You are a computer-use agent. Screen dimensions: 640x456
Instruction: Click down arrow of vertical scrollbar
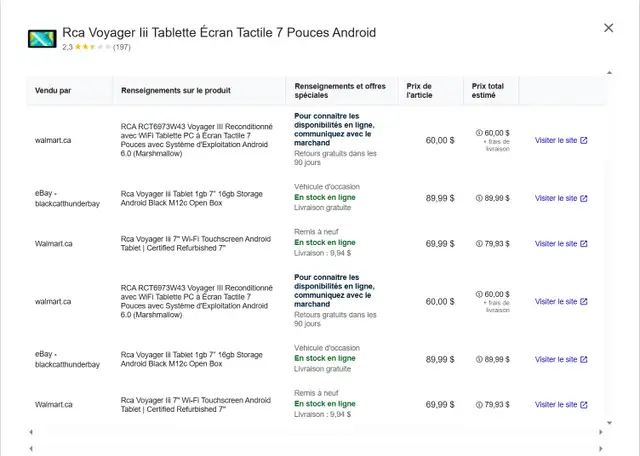coord(609,423)
